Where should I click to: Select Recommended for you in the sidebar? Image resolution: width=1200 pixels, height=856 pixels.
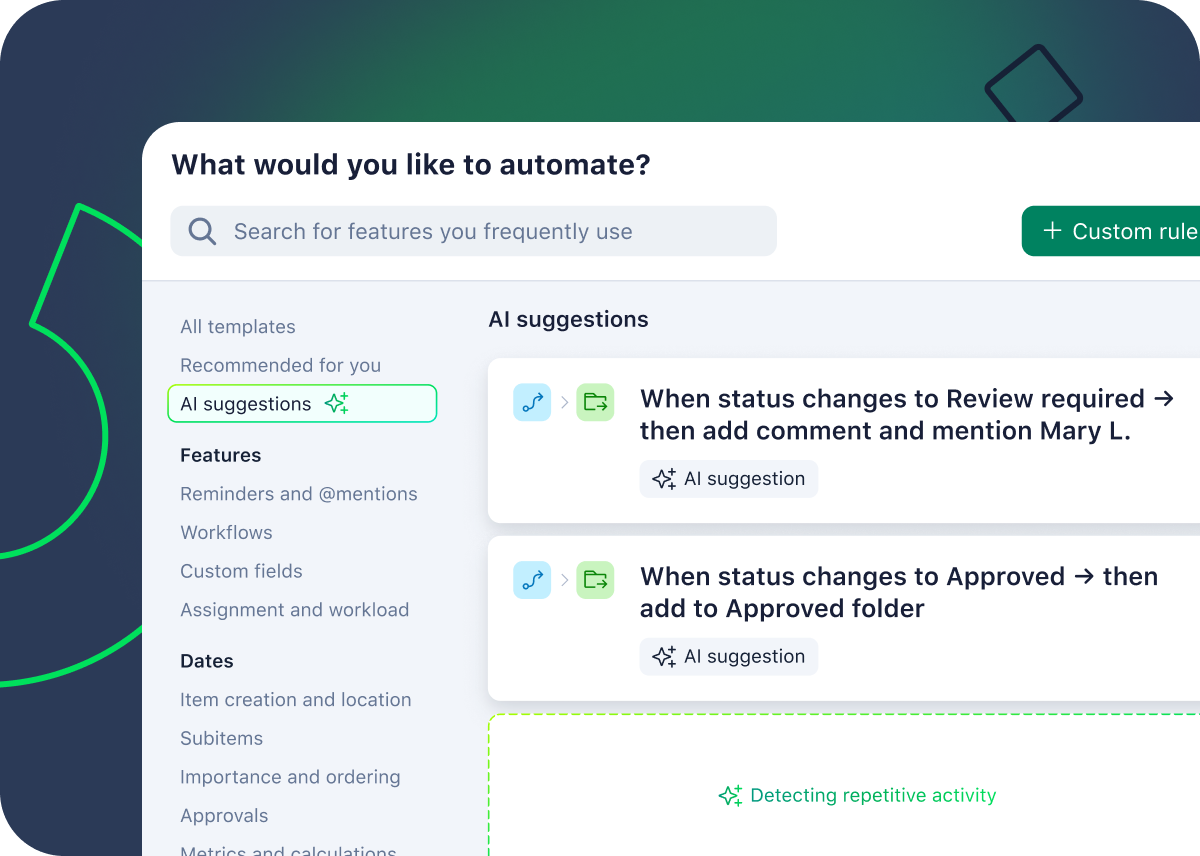click(x=280, y=365)
